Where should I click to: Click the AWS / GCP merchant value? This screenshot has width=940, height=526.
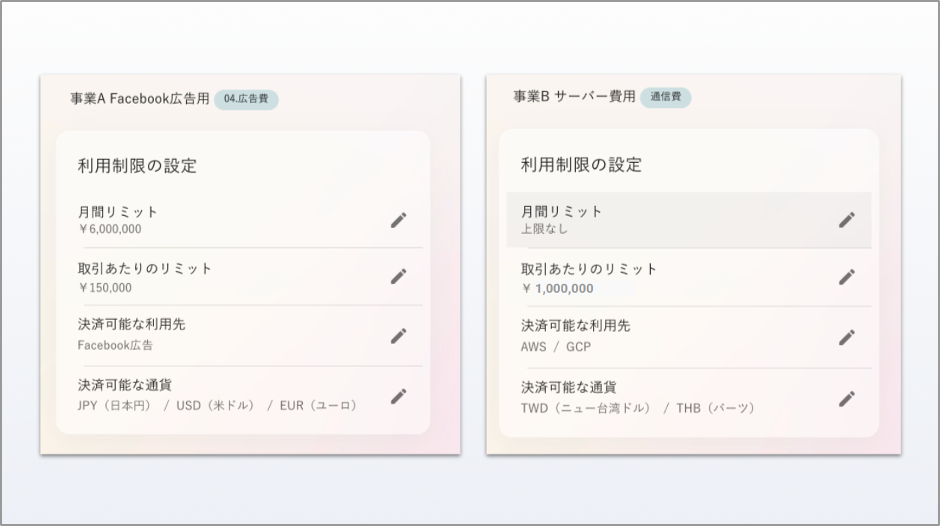(556, 347)
